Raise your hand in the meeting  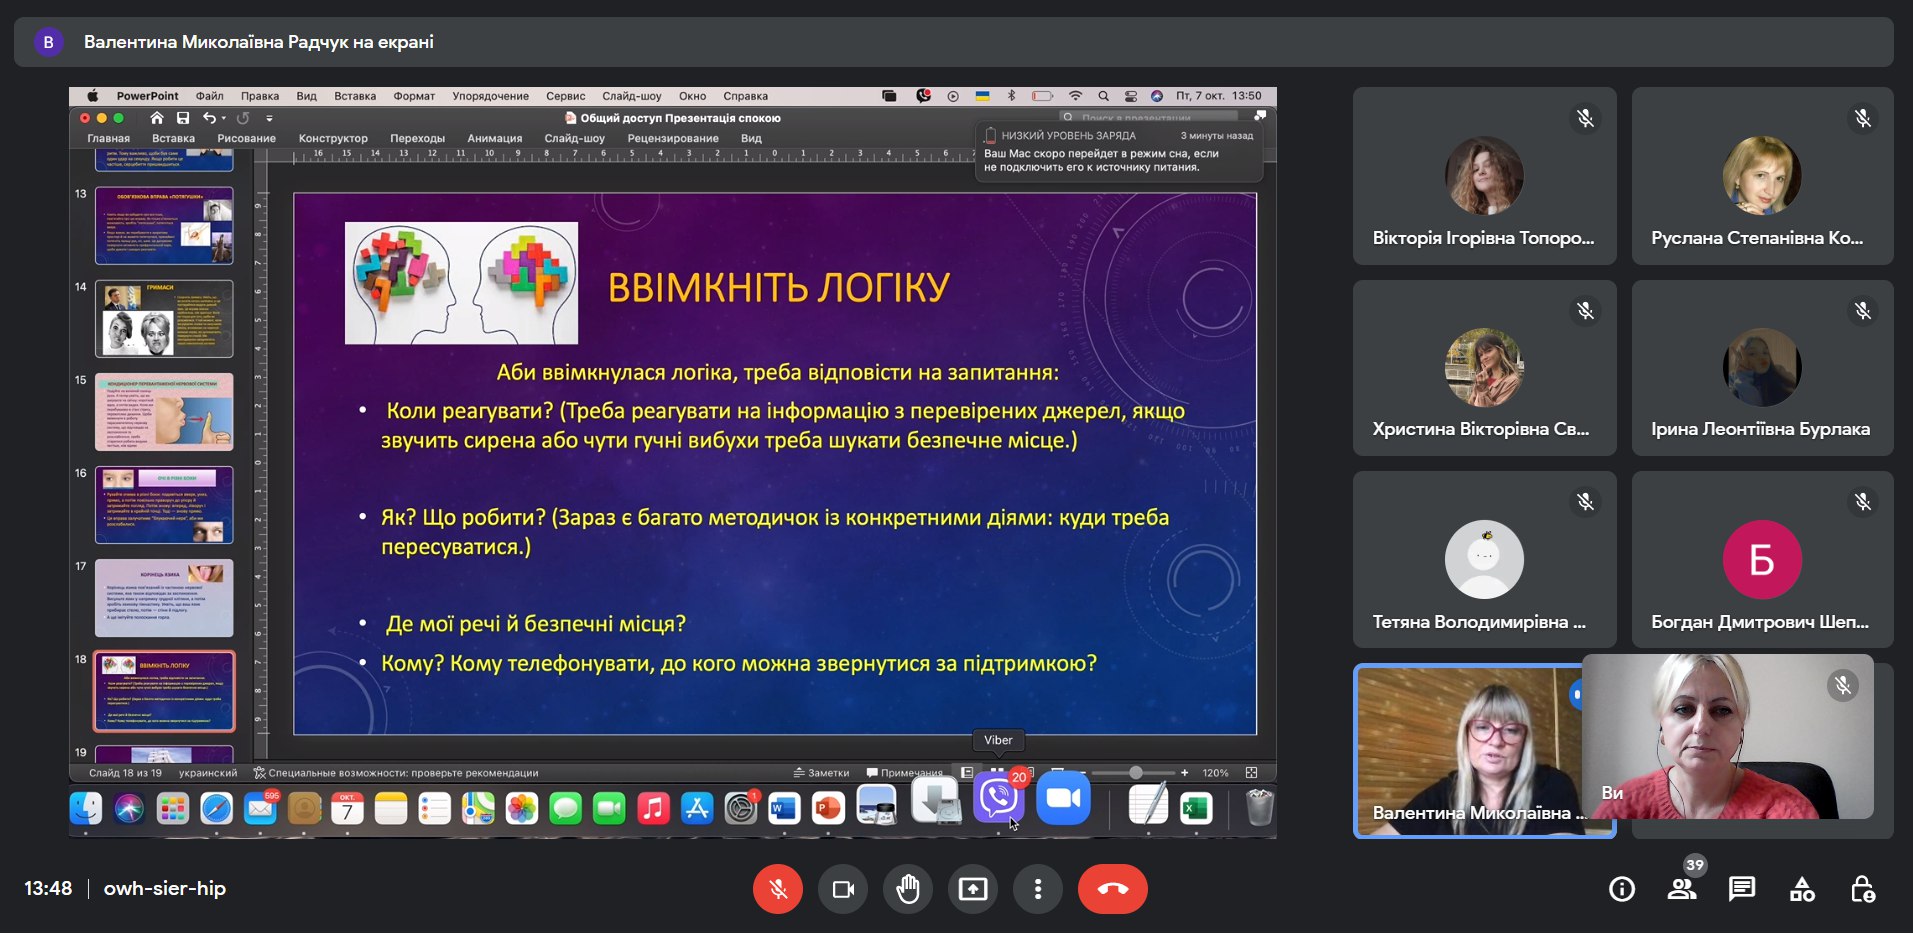pos(908,889)
